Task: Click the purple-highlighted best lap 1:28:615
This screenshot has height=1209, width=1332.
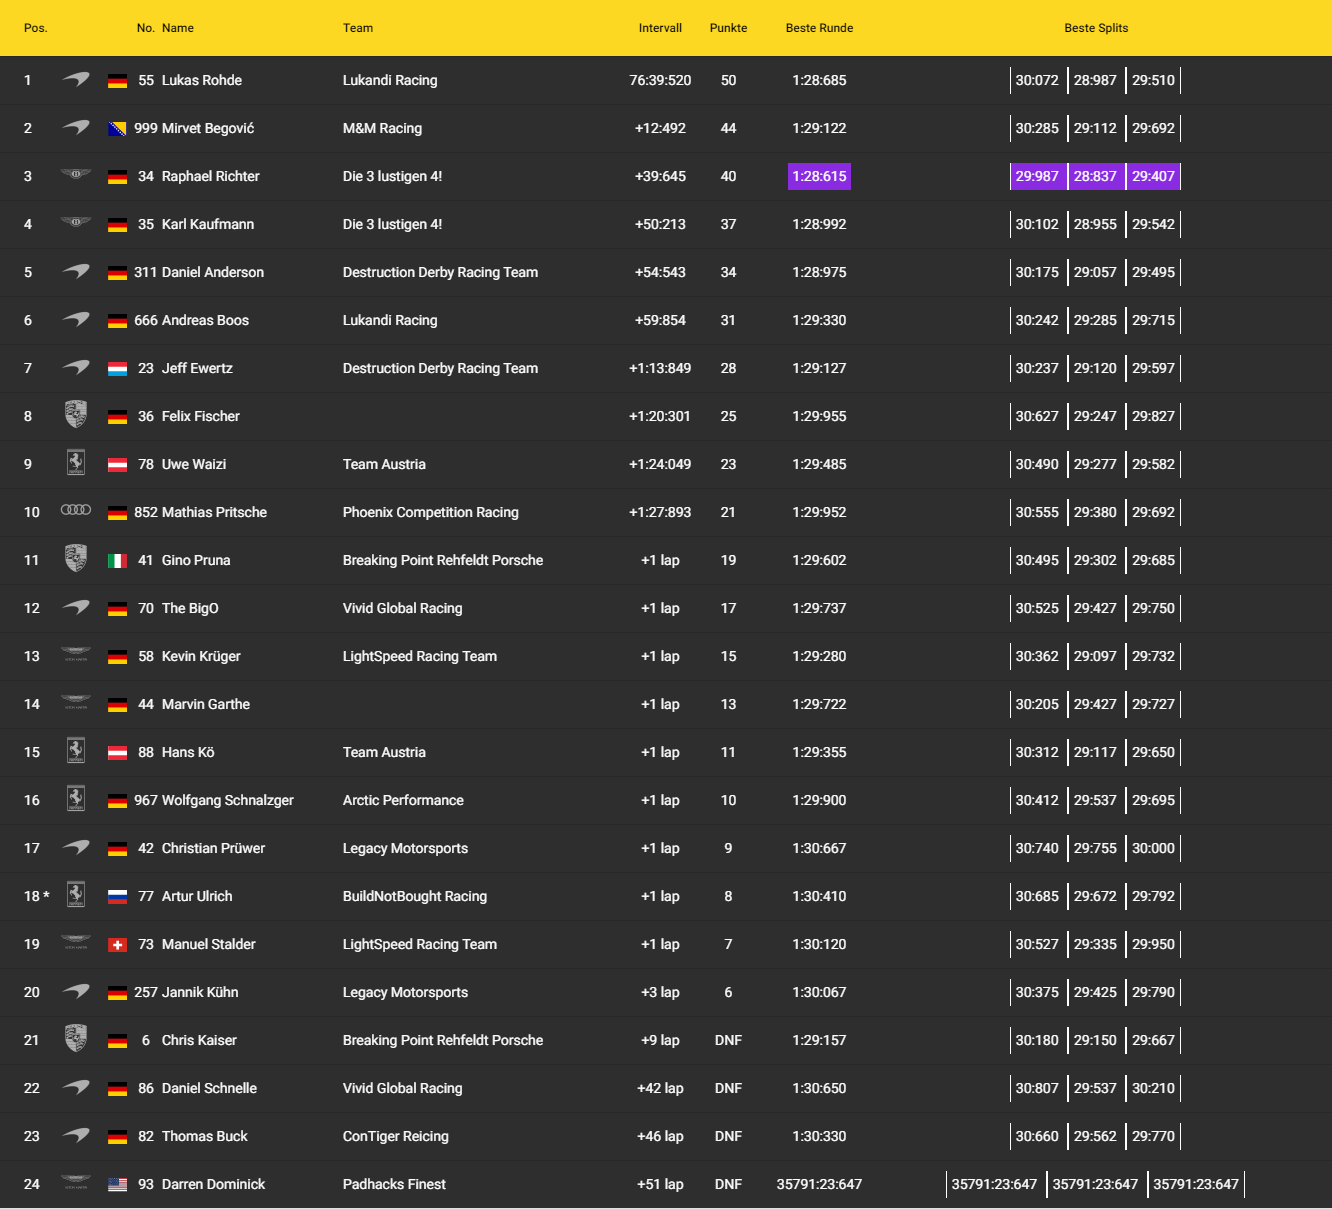Action: coord(819,176)
